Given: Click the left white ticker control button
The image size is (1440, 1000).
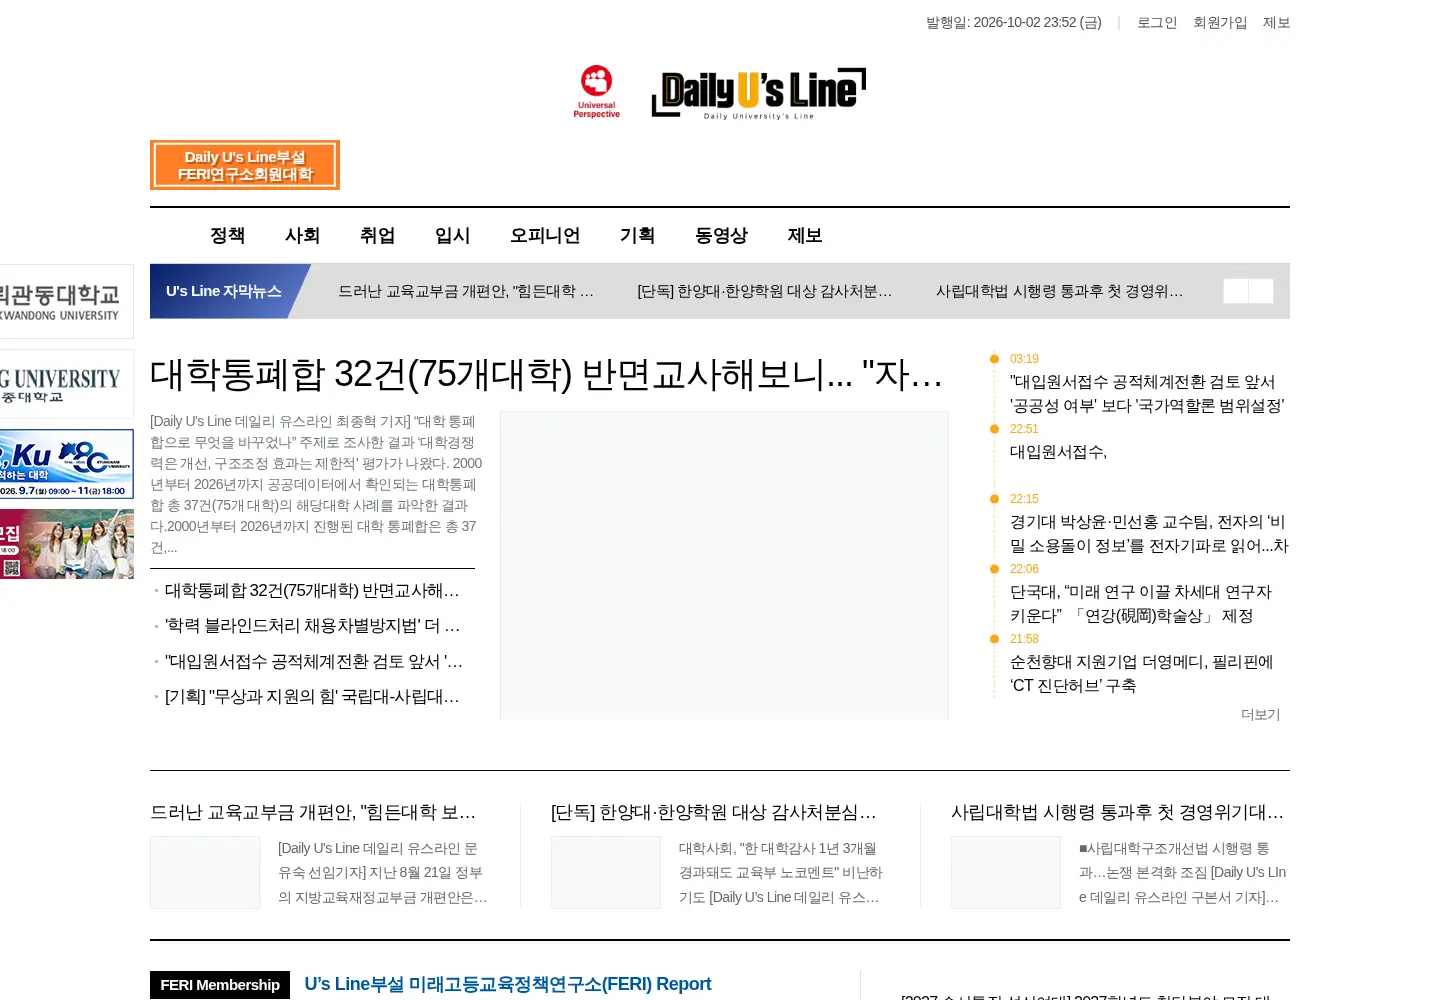Looking at the screenshot, I should [1236, 291].
